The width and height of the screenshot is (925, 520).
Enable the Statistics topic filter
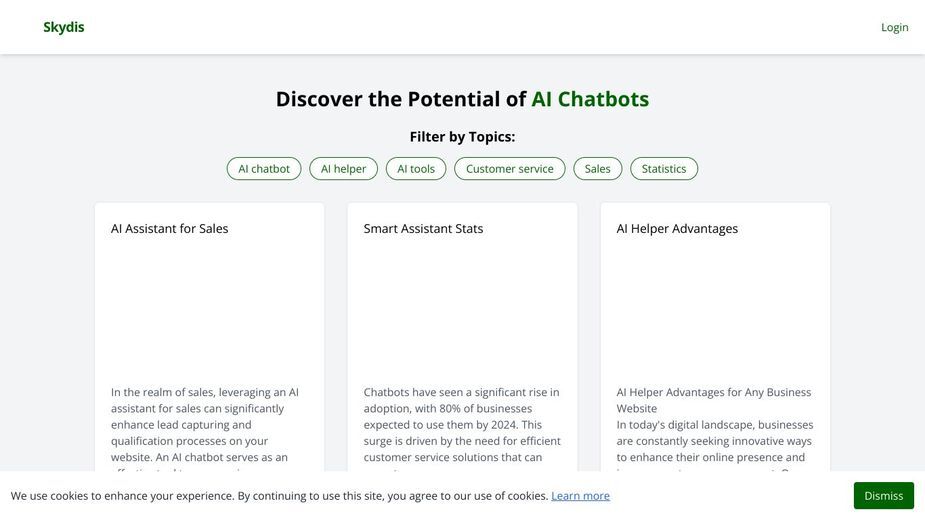click(x=664, y=169)
